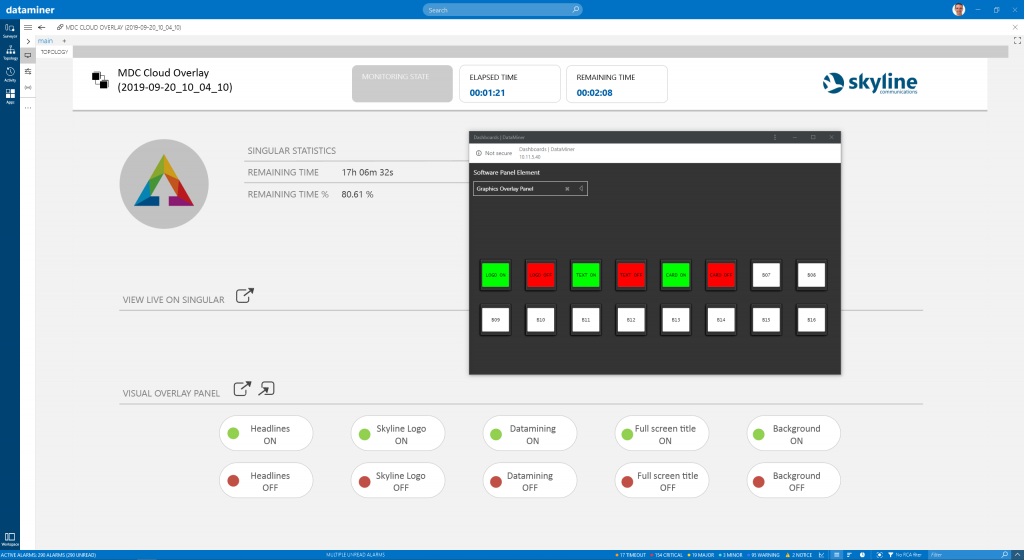The image size is (1024, 560).
Task: Open the Workspace icon at sidebar bottom
Action: (10, 539)
